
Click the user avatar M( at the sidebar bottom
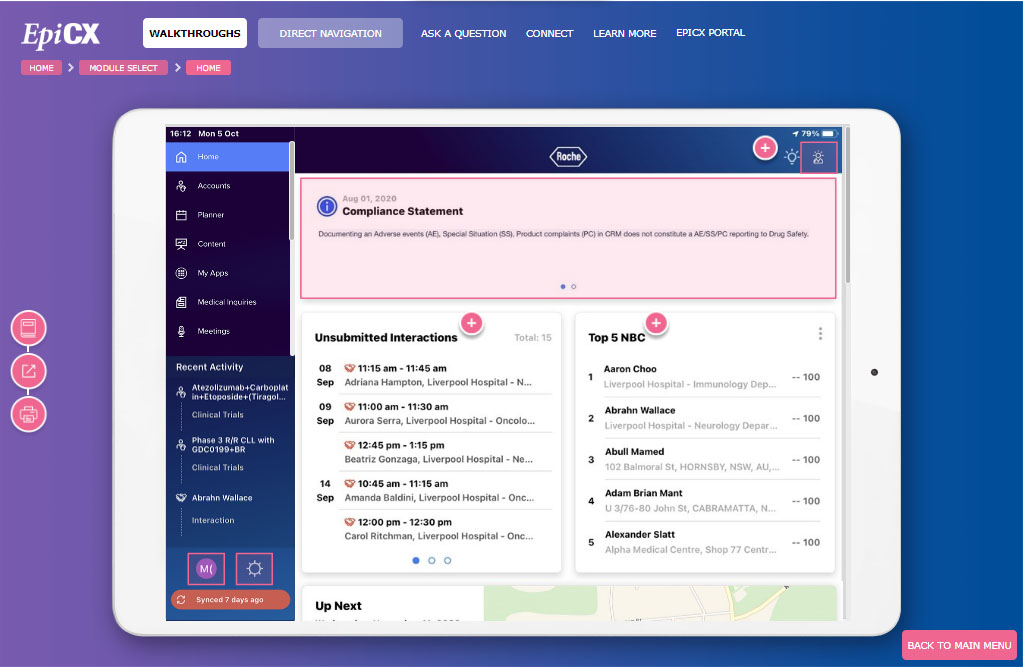coord(206,568)
